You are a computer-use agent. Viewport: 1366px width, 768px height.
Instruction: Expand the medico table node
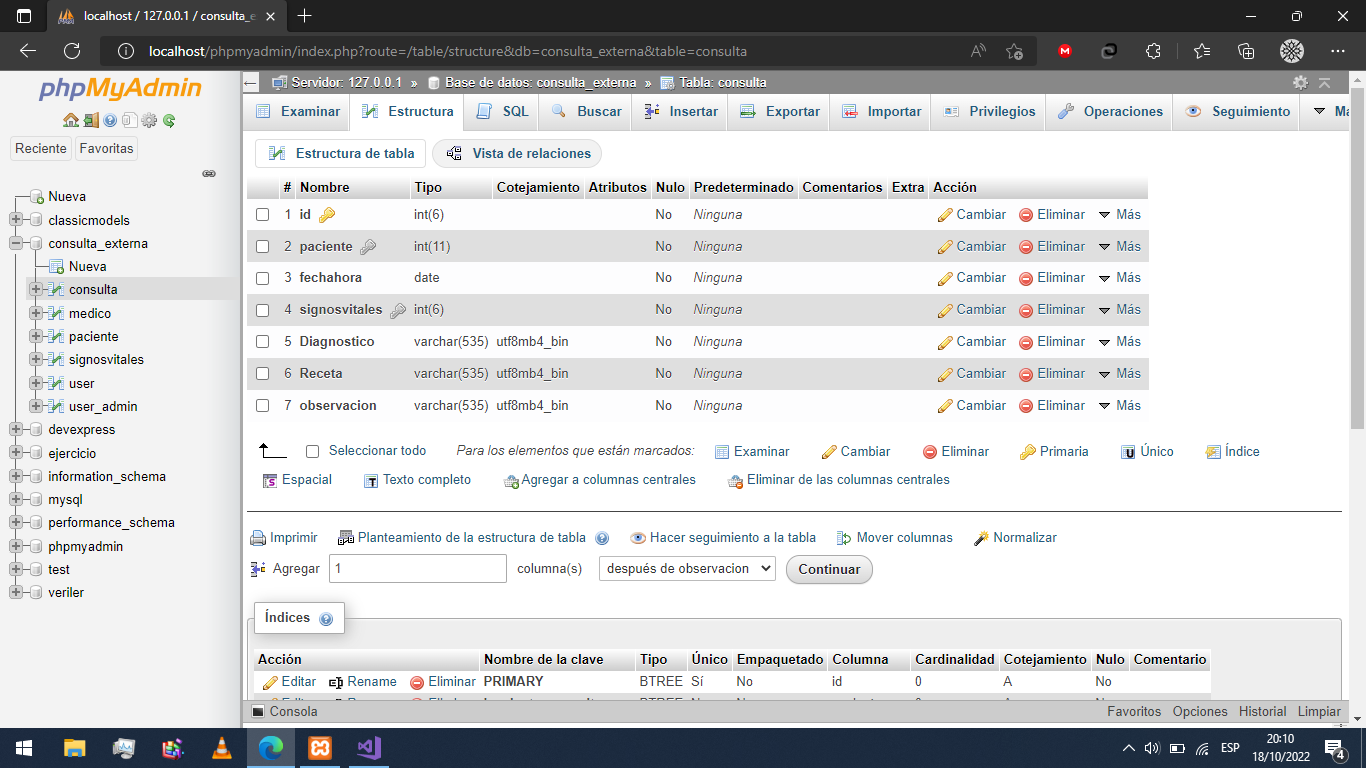[x=36, y=313]
